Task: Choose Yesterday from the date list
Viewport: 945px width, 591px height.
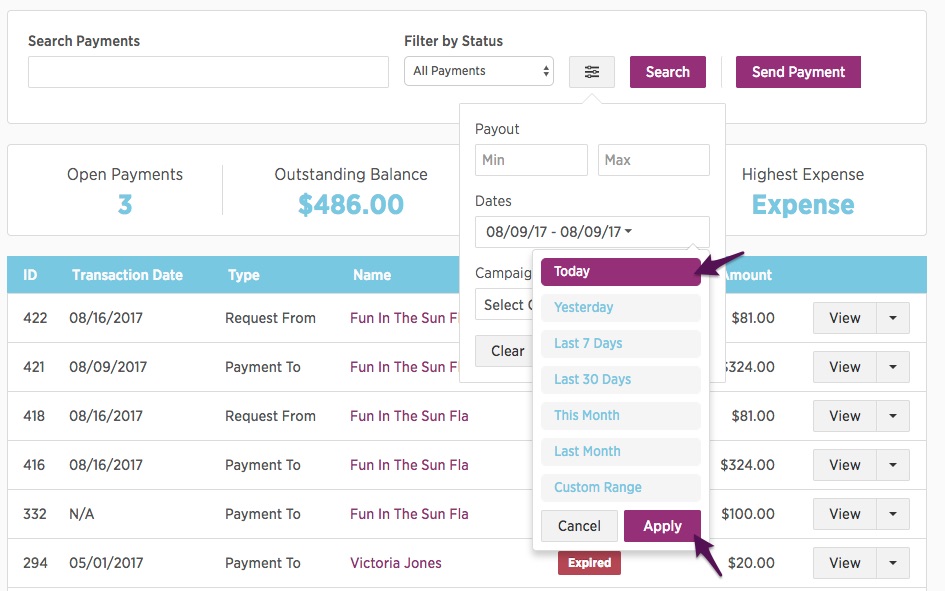Action: [621, 307]
